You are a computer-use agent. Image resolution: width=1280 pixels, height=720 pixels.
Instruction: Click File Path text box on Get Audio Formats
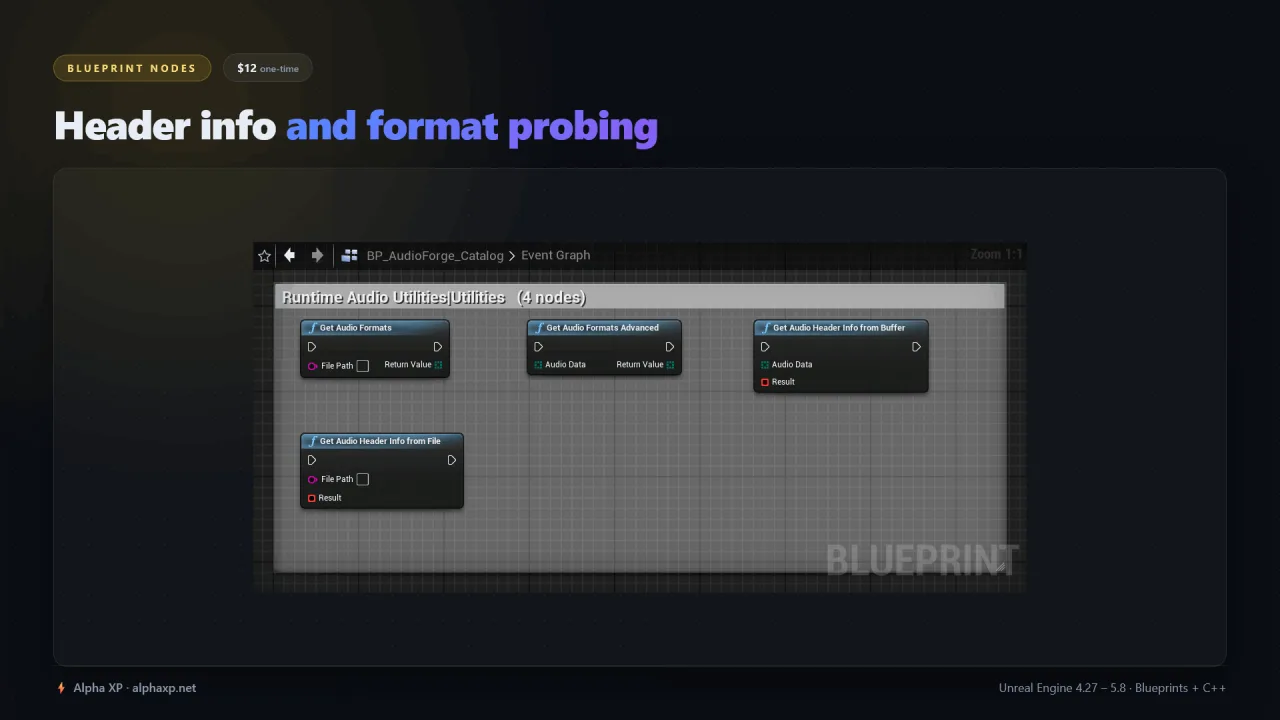pyautogui.click(x=363, y=366)
